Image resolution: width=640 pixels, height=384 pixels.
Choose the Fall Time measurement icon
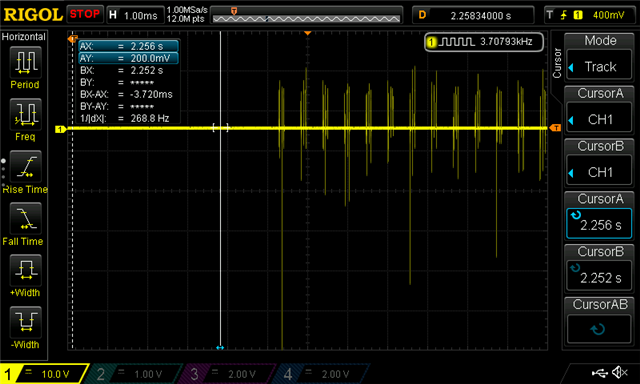(x=25, y=218)
